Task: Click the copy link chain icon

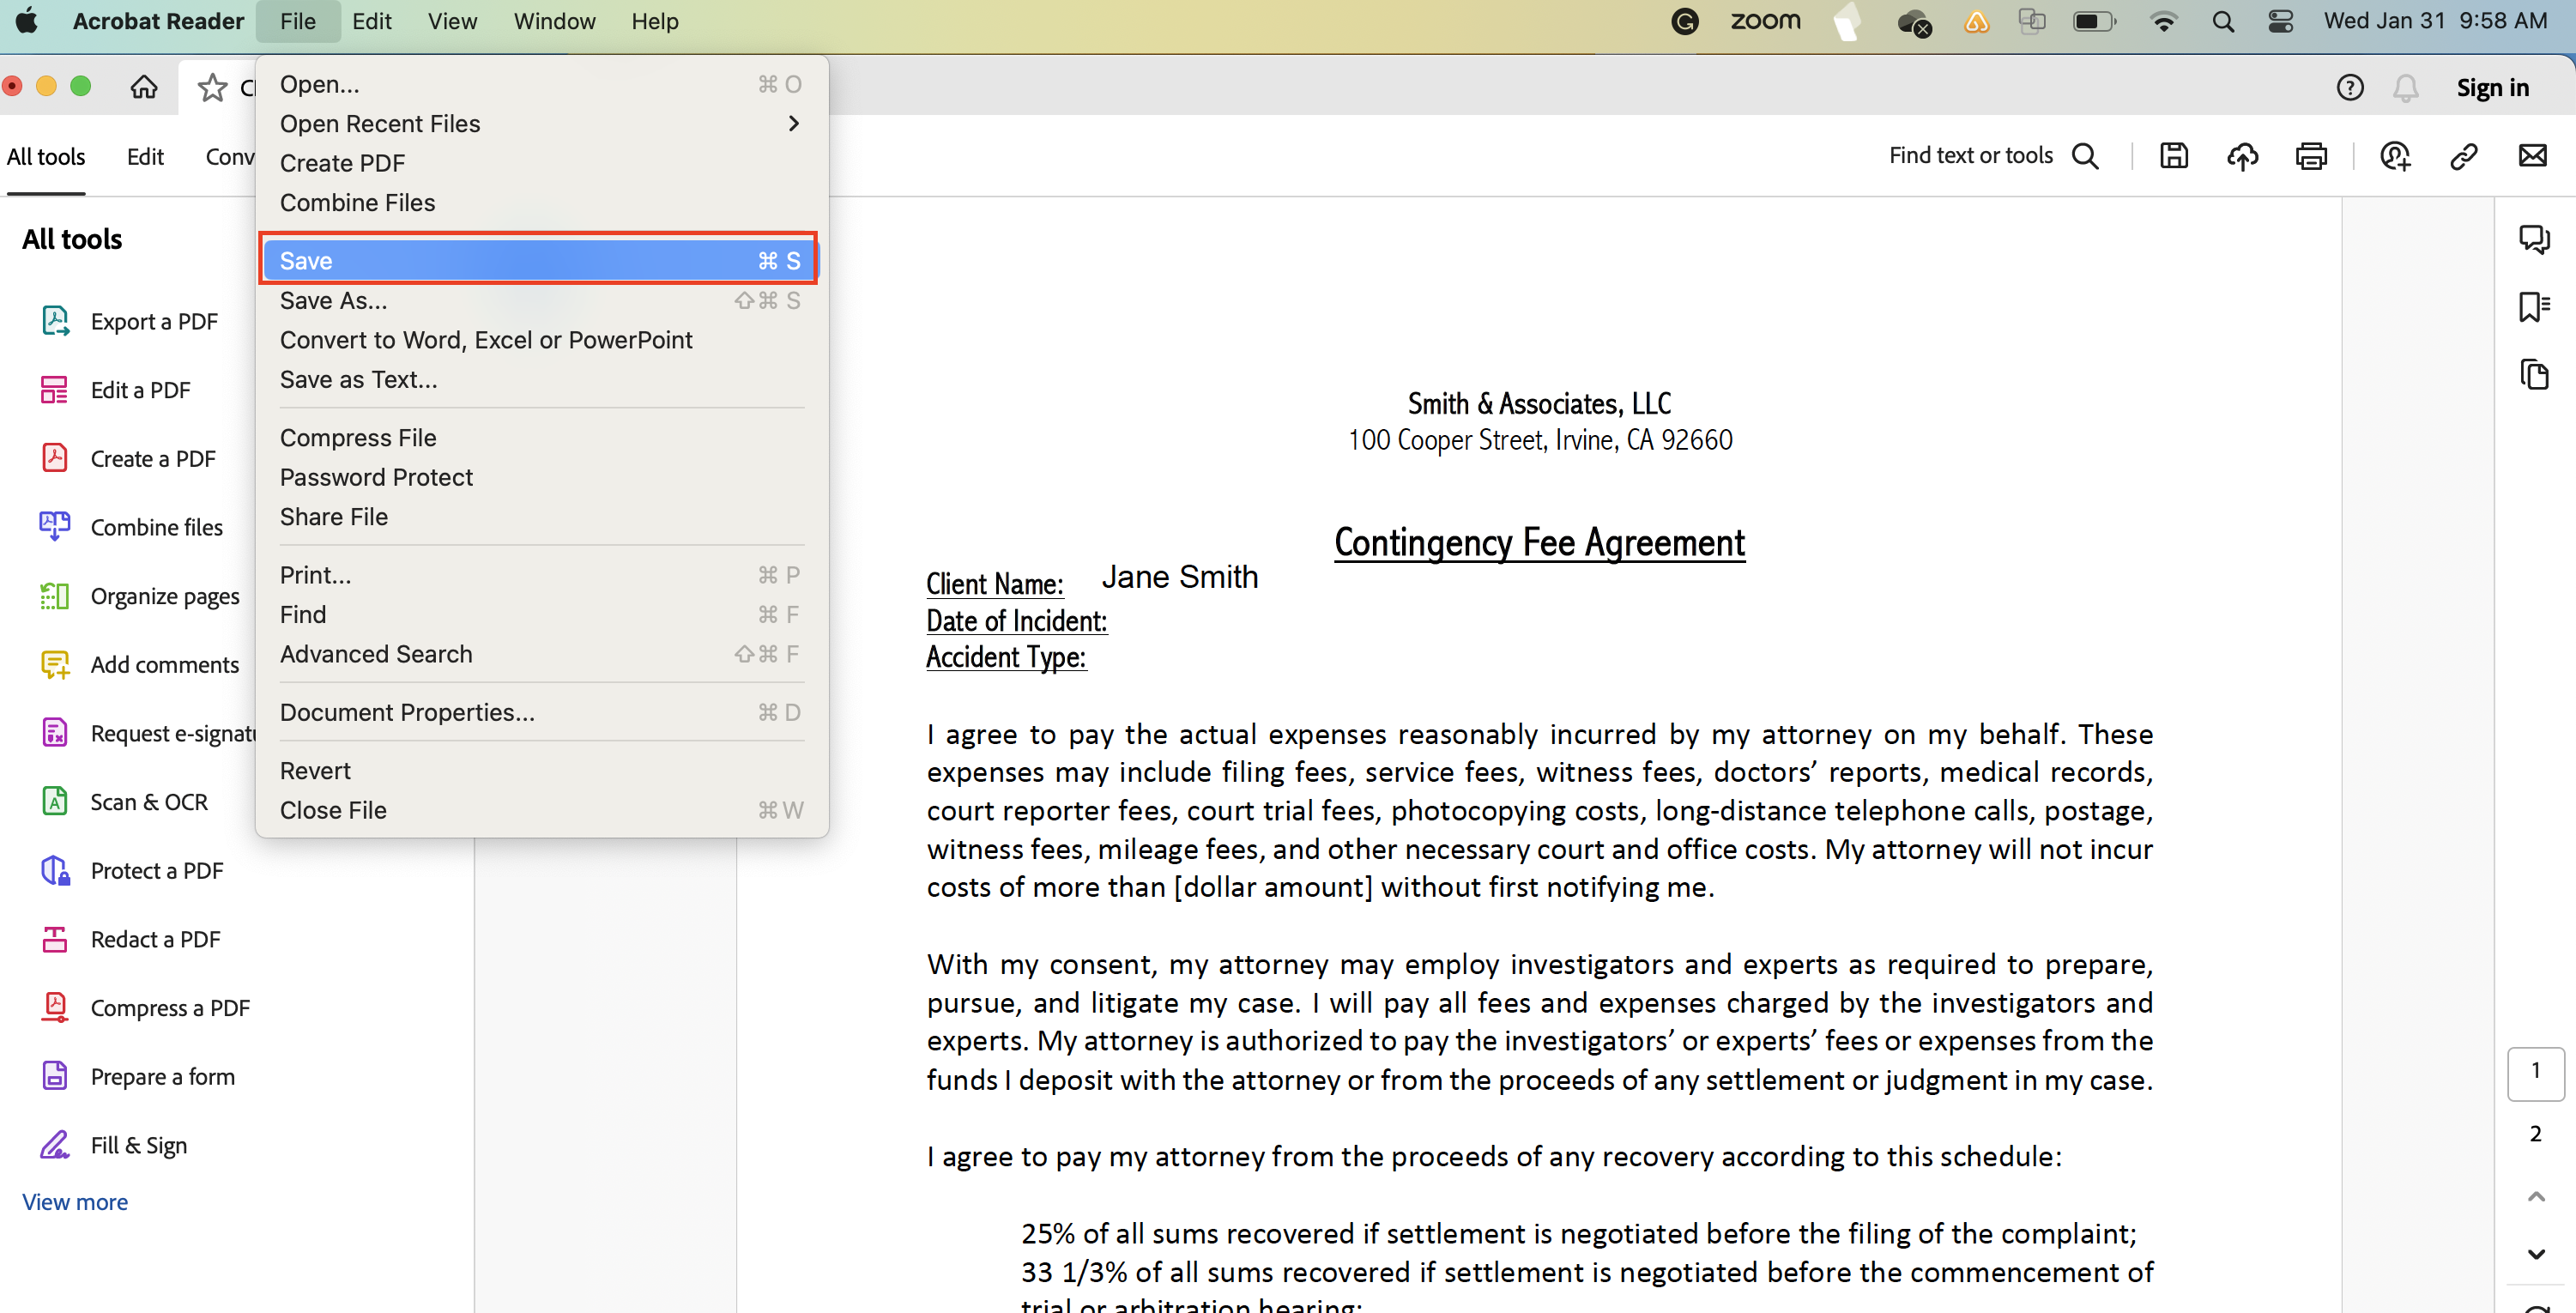Action: tap(2464, 156)
